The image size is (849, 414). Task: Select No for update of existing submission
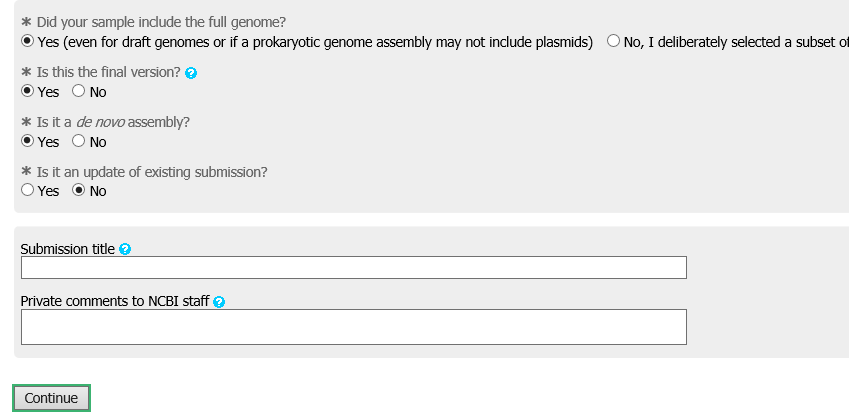pyautogui.click(x=79, y=190)
